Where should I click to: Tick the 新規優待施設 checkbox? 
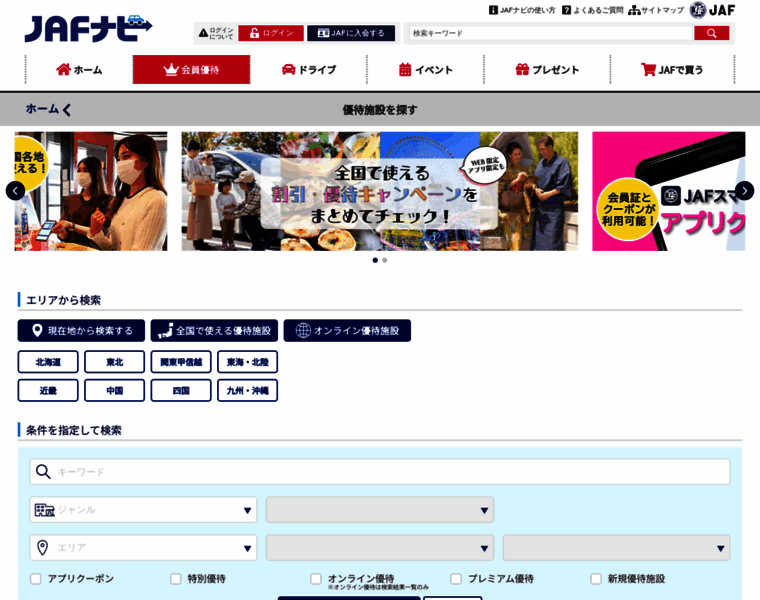coord(596,579)
